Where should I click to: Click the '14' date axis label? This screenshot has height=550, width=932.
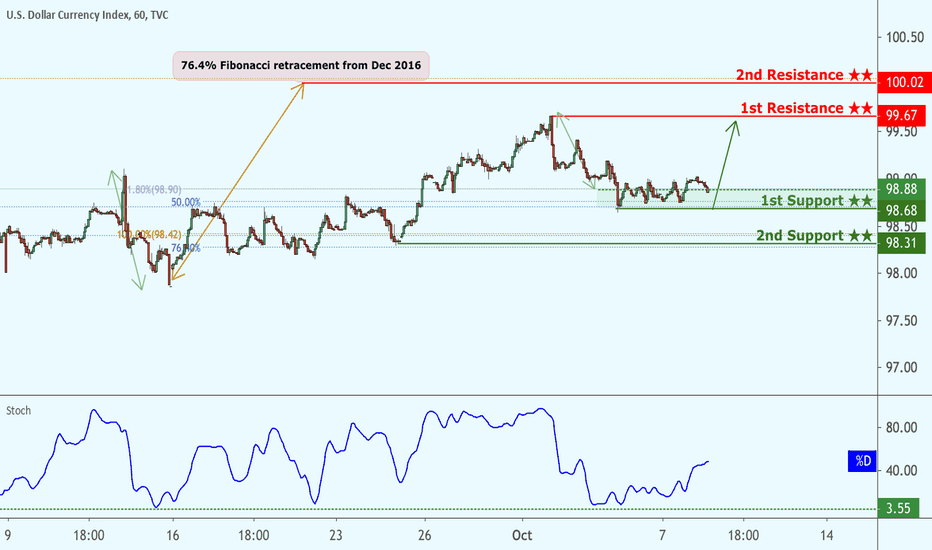pyautogui.click(x=826, y=536)
